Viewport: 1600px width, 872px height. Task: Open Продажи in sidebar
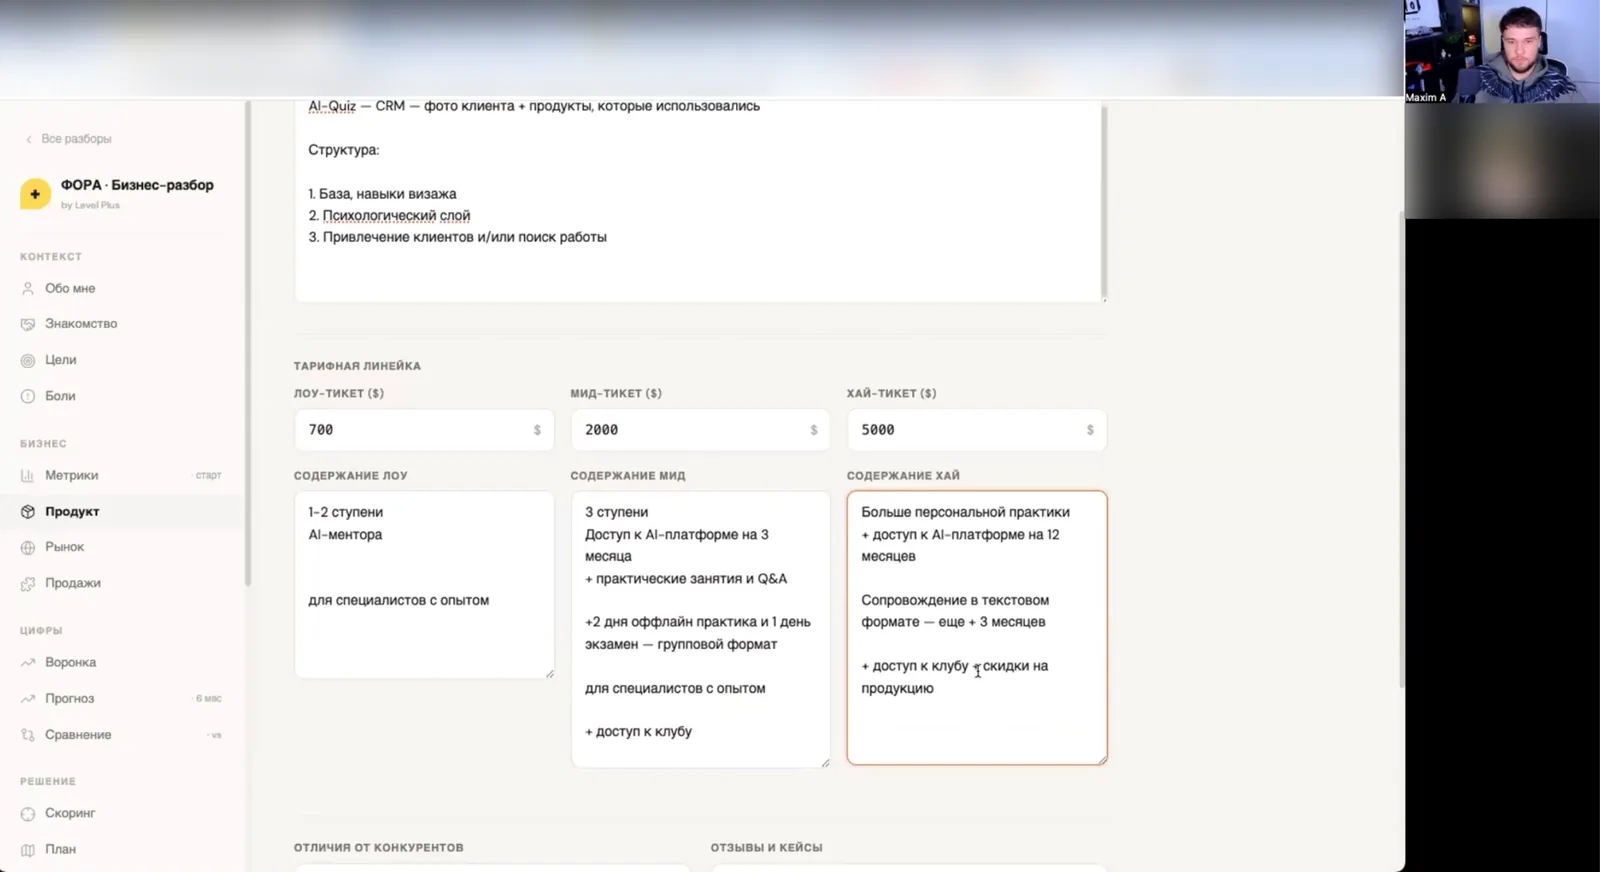pyautogui.click(x=72, y=583)
